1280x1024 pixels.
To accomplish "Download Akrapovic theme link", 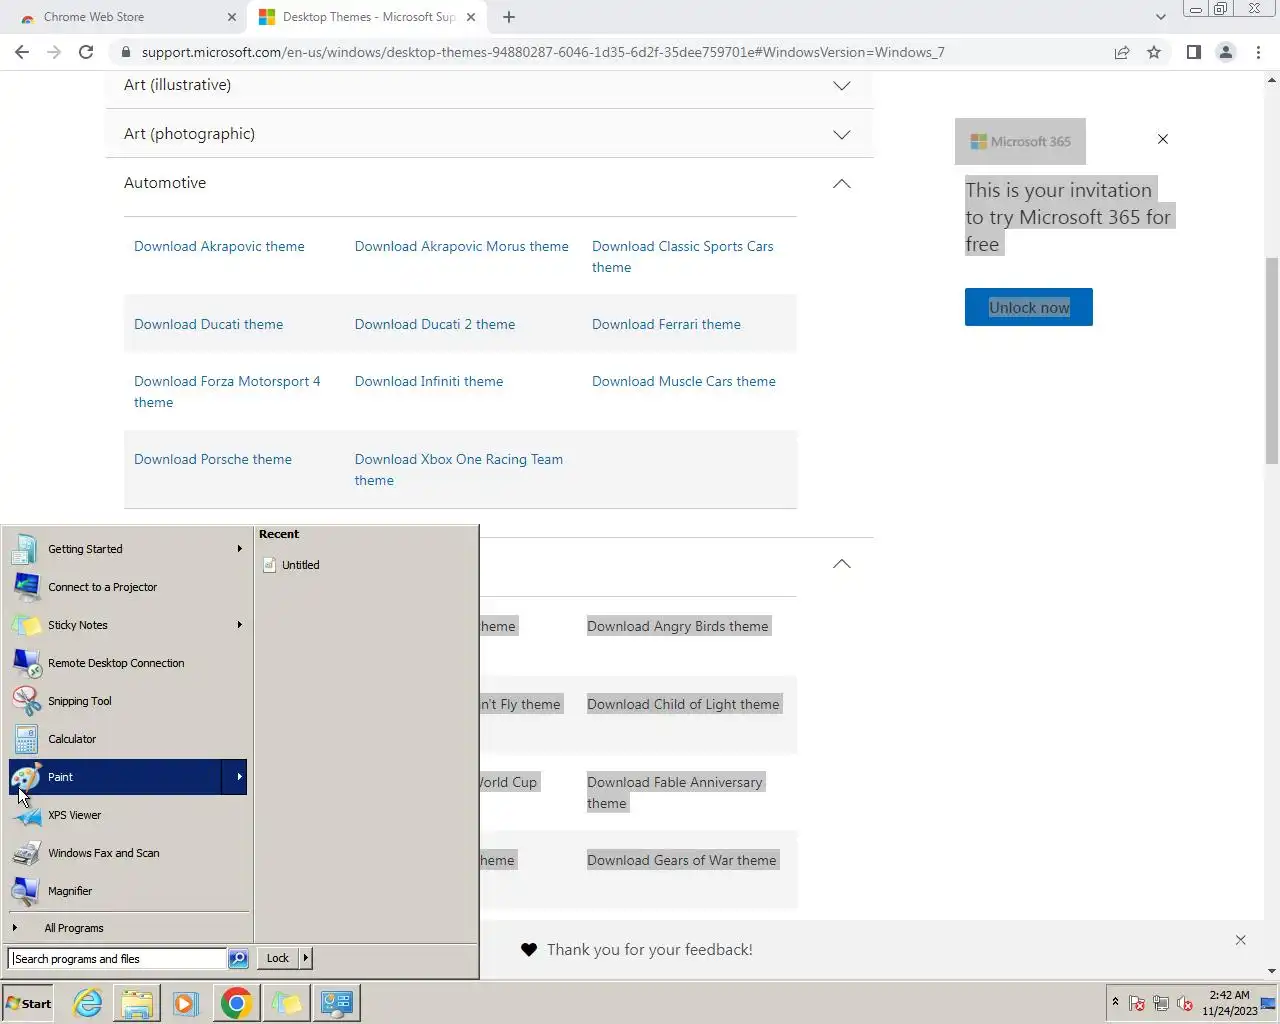I will click(x=219, y=246).
